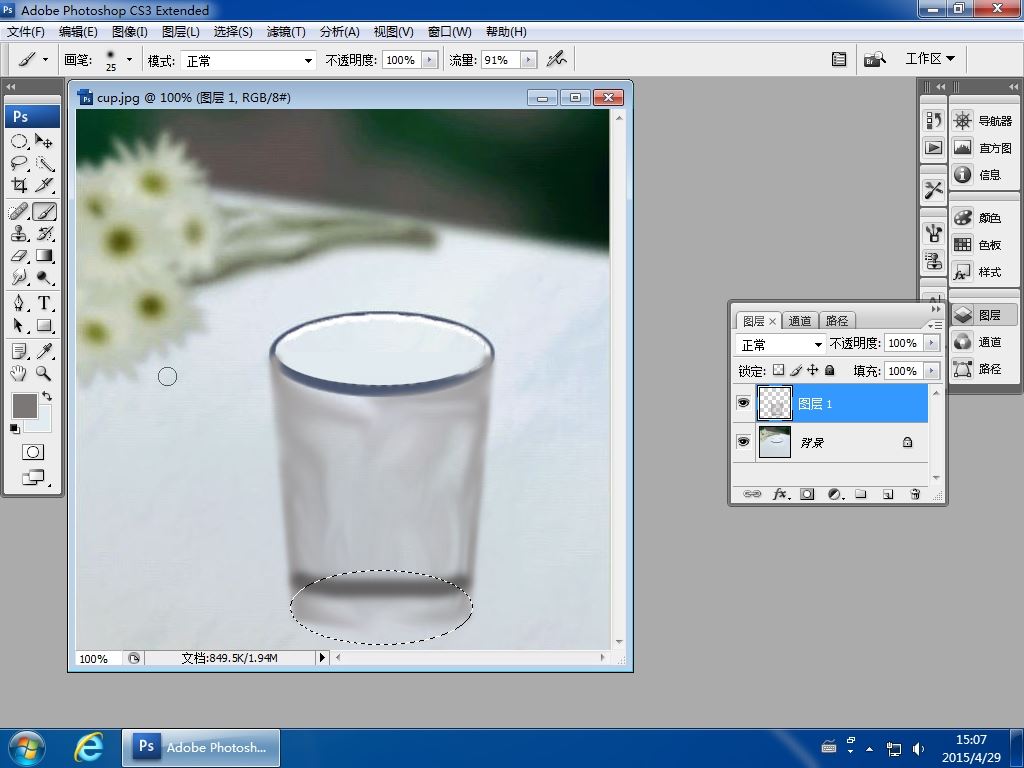Toggle visibility of the 背景 layer

tap(743, 442)
